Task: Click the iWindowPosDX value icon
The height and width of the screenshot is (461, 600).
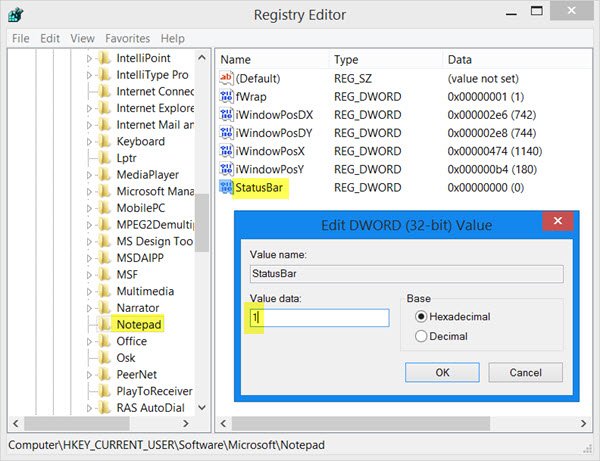Action: pyautogui.click(x=227, y=115)
